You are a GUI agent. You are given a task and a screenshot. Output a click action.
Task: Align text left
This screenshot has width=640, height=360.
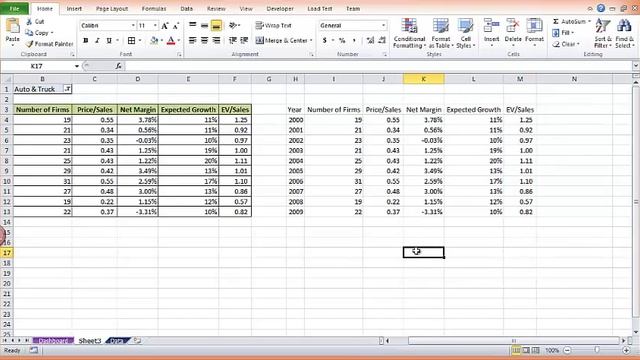193,40
